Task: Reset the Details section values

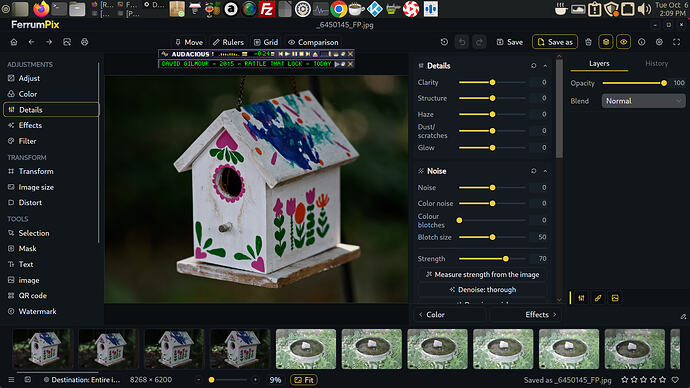Action: click(533, 66)
